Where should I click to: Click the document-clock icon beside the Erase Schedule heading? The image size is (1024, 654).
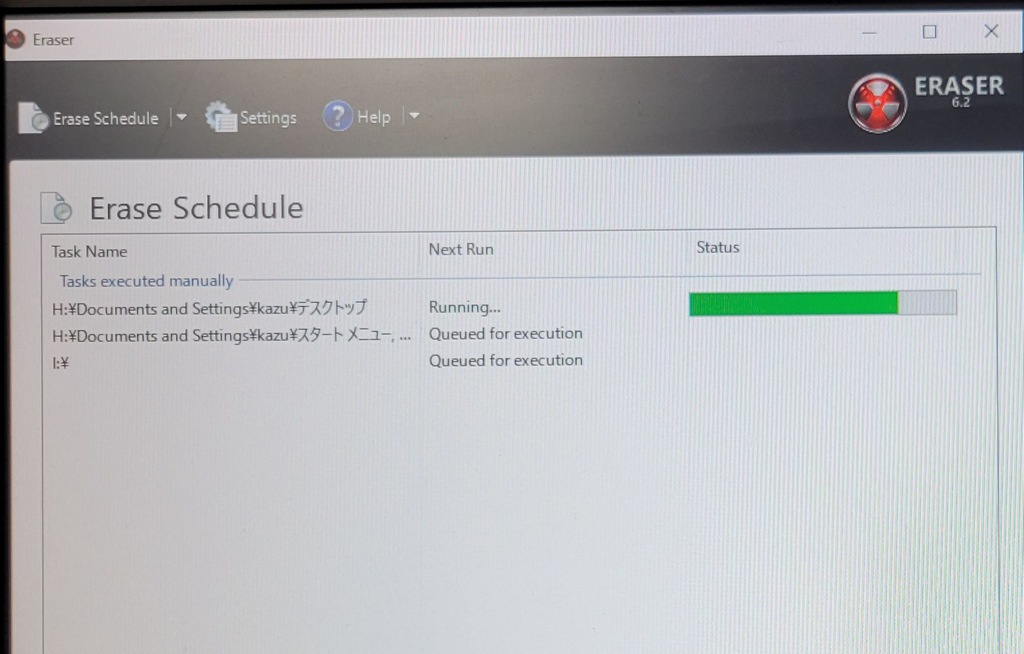coord(57,208)
